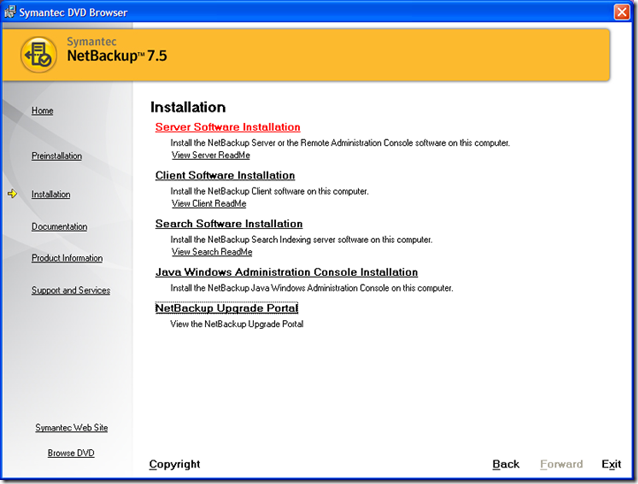The width and height of the screenshot is (638, 484).
Task: Launch Java Windows Administration Console Installation
Action: pos(286,272)
